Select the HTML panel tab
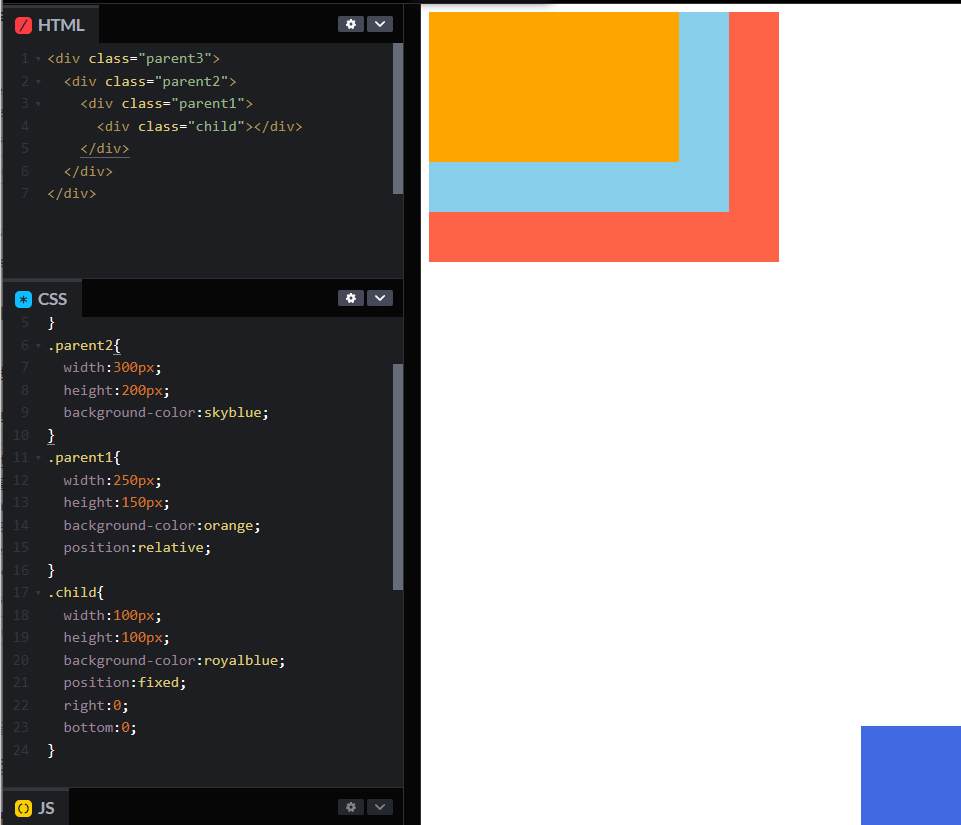Image resolution: width=961 pixels, height=825 pixels. pos(50,25)
